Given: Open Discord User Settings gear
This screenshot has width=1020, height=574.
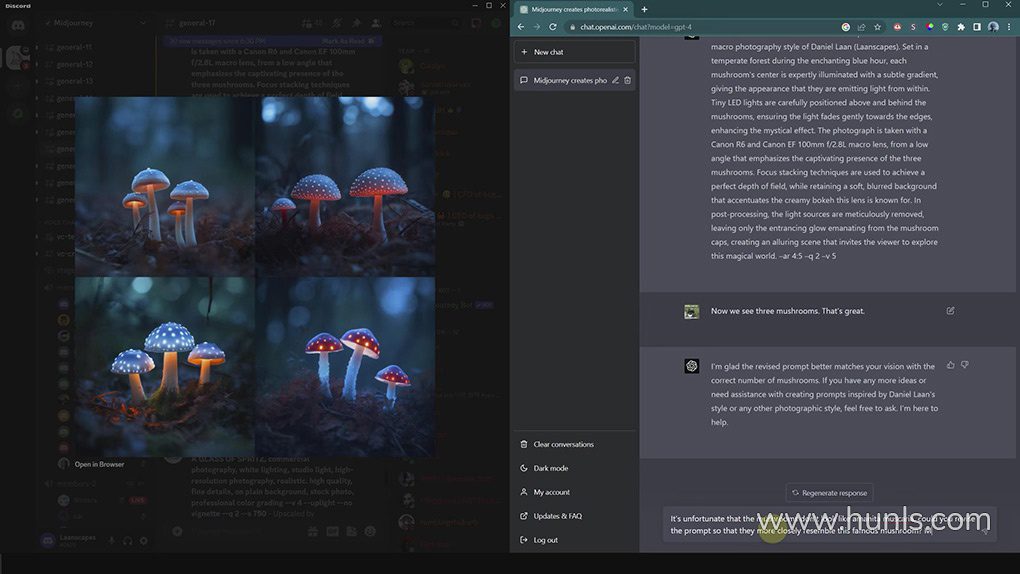Looking at the screenshot, I should point(143,541).
